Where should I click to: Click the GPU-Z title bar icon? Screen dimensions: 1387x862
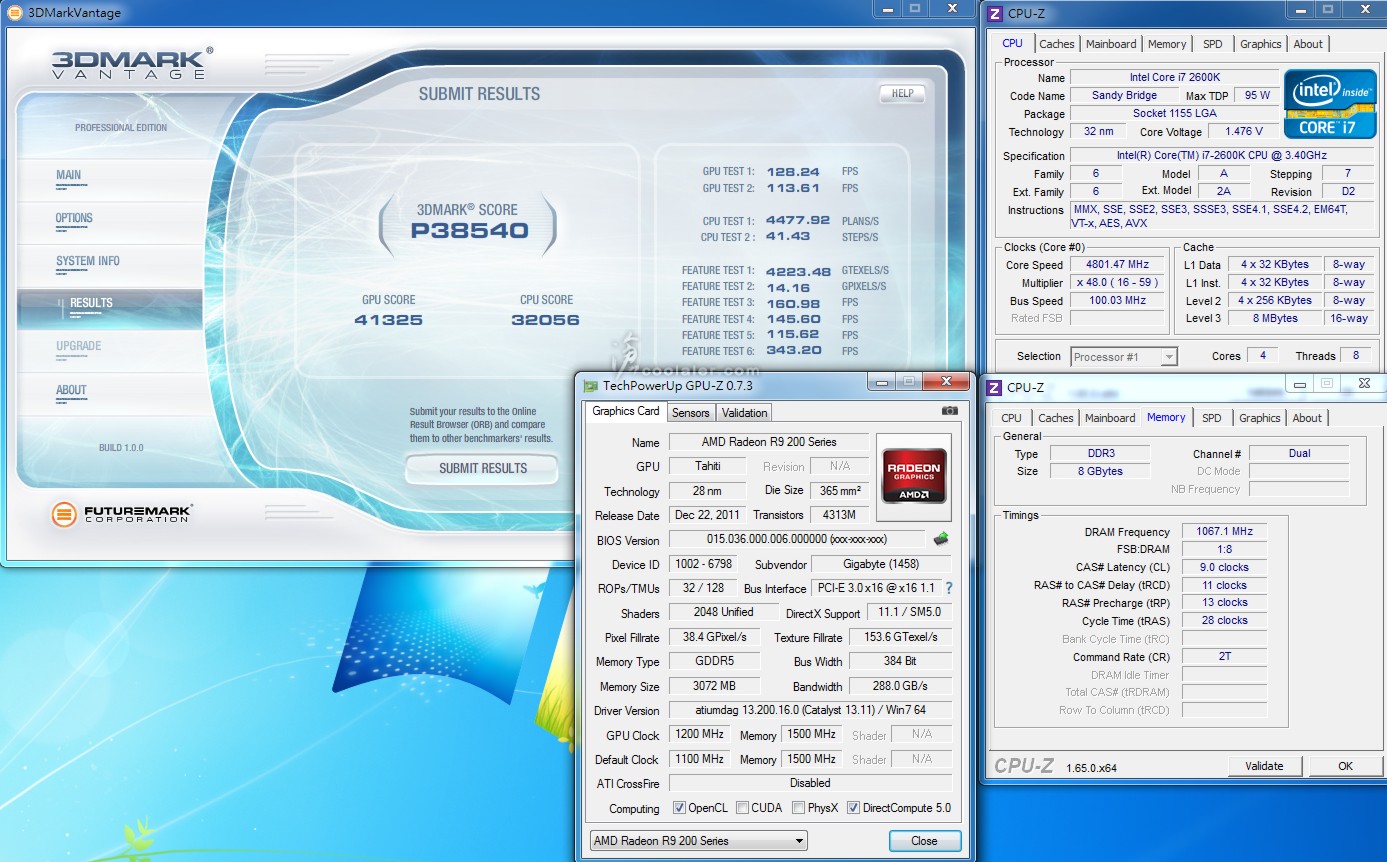click(x=591, y=386)
